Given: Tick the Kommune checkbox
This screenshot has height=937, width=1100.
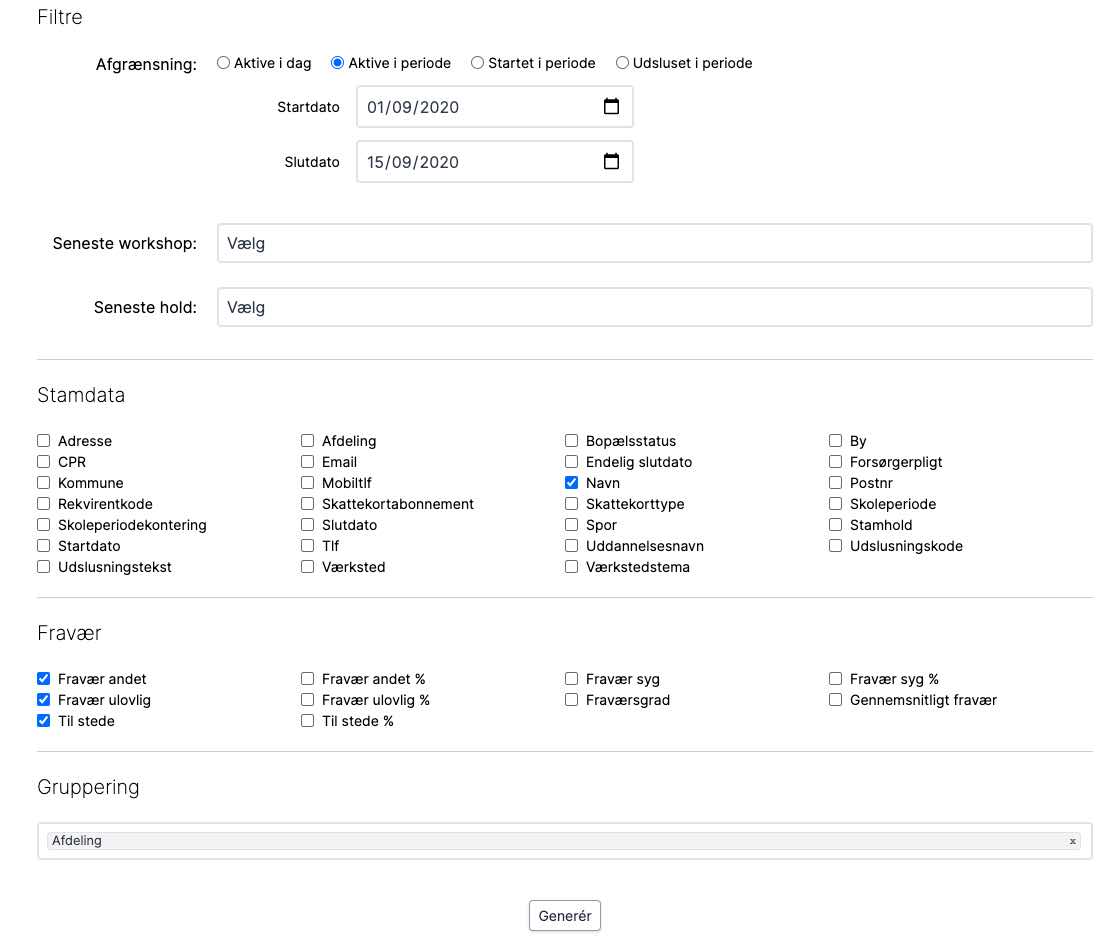Looking at the screenshot, I should pyautogui.click(x=43, y=483).
